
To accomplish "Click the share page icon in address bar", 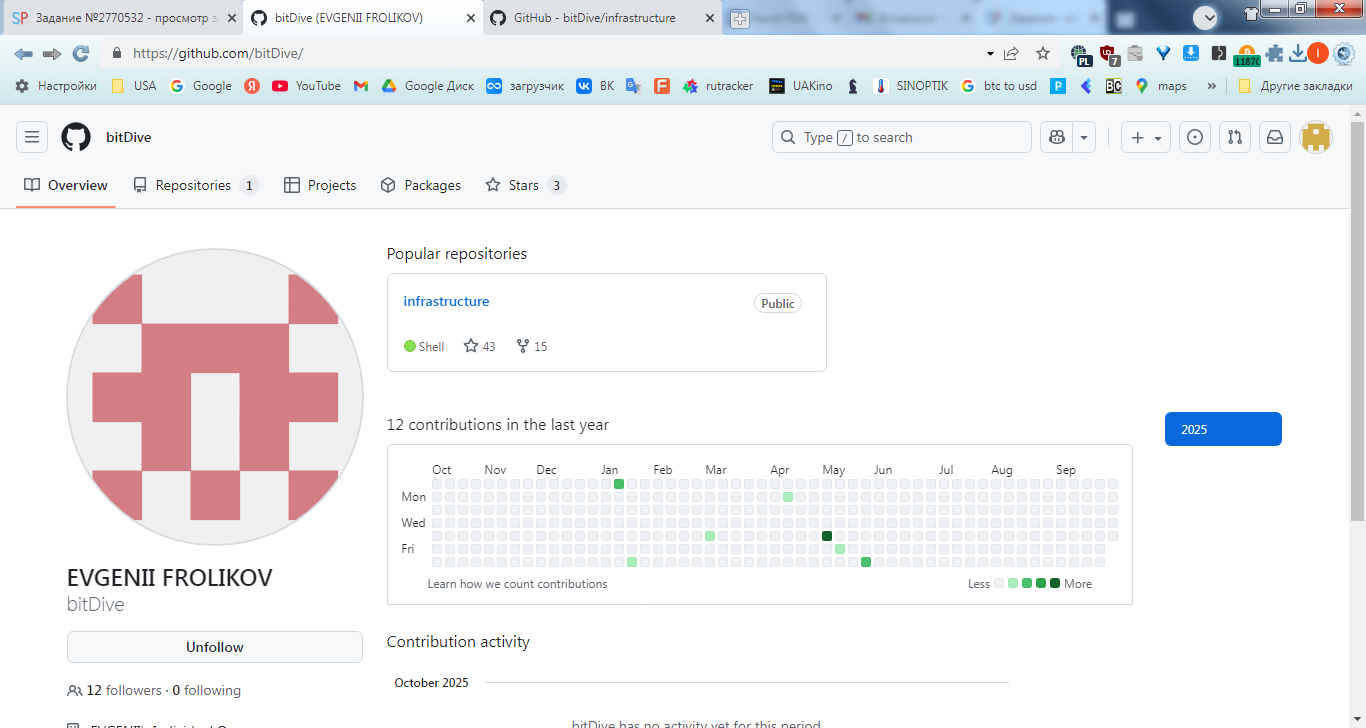I will click(1011, 53).
